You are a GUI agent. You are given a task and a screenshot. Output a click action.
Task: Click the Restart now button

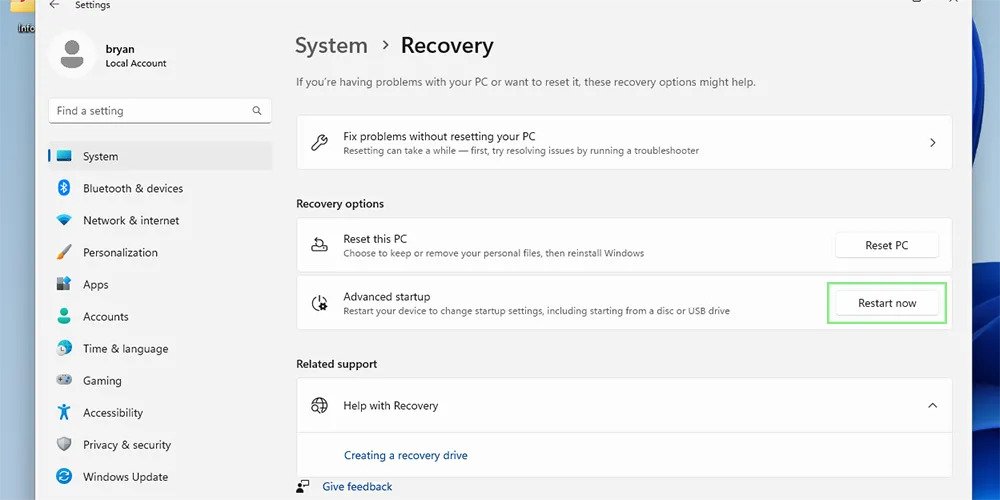tap(886, 303)
